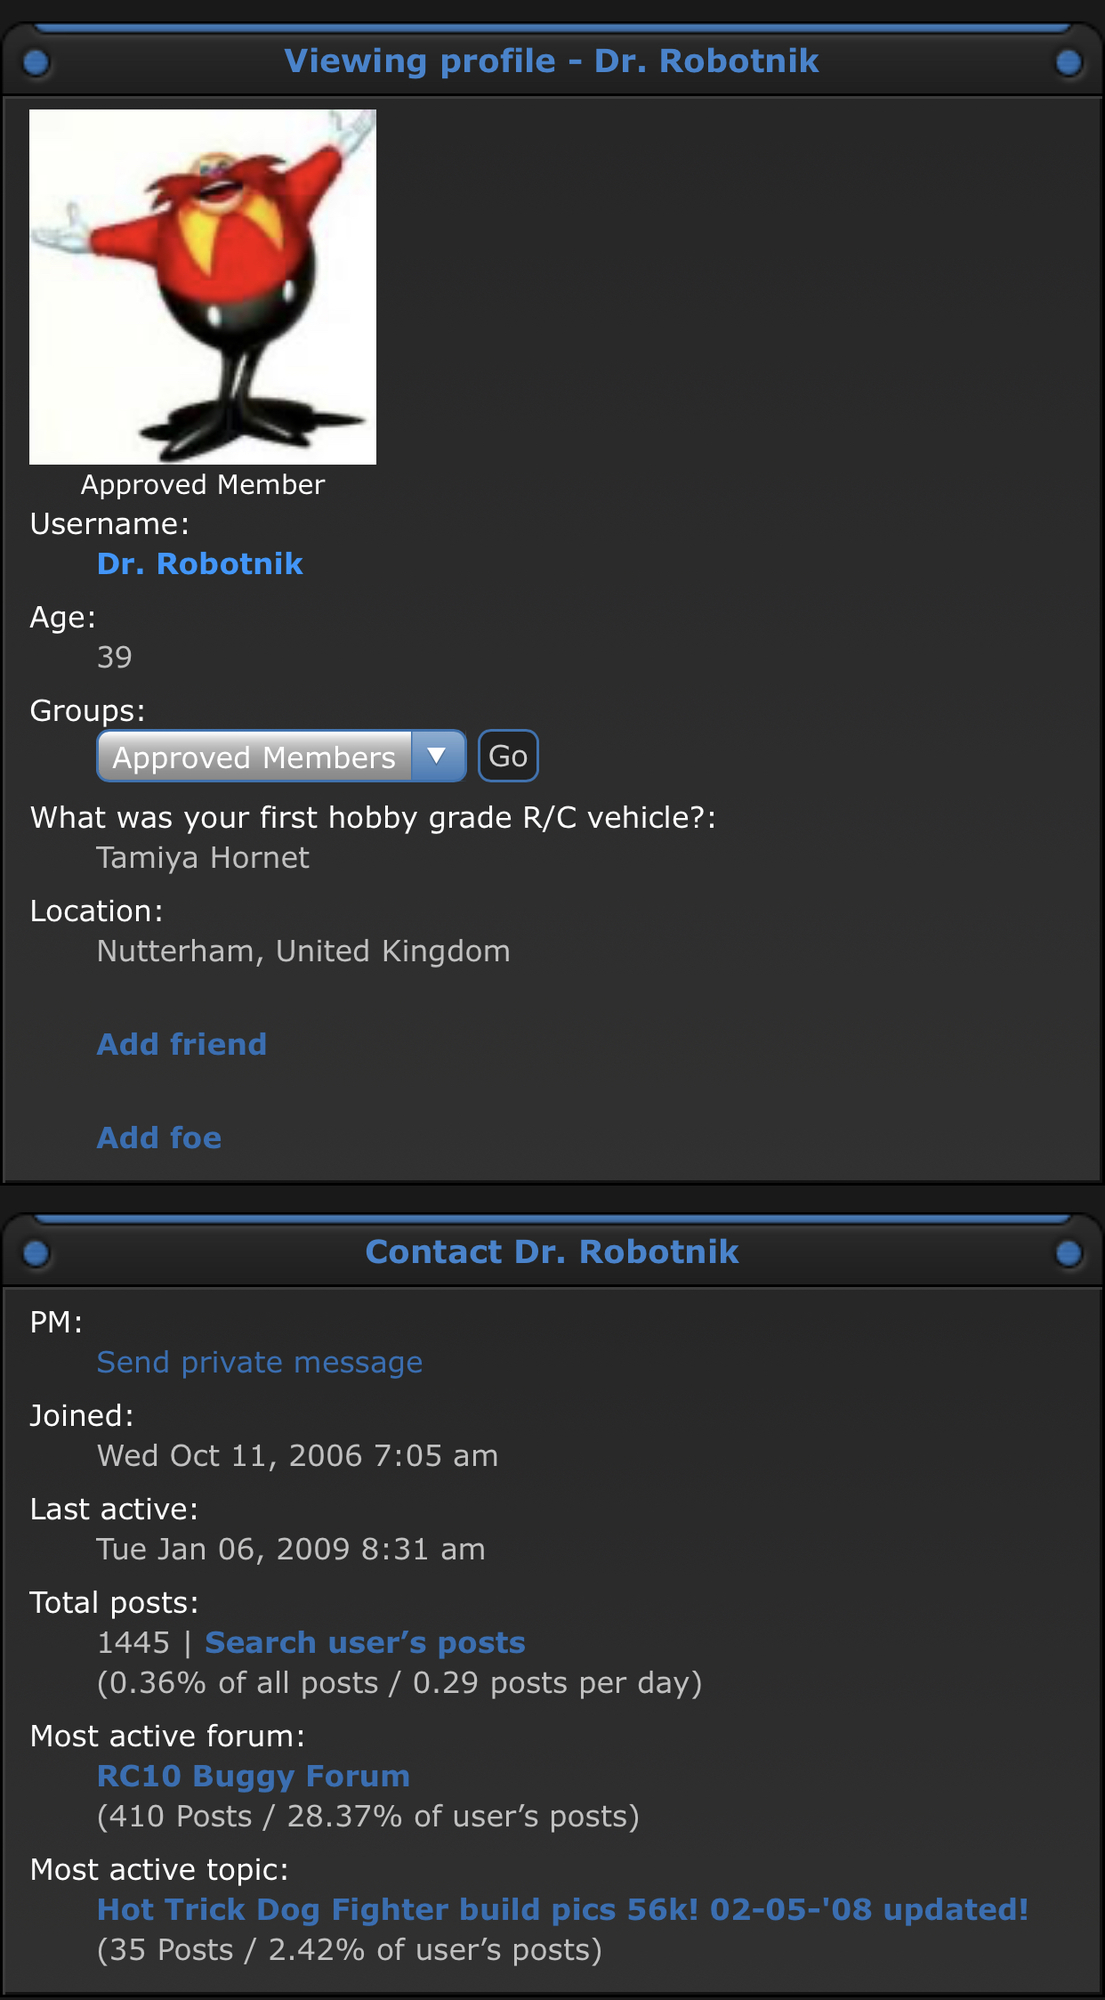Click the dropdown arrow beside Approved Members

pos(437,756)
